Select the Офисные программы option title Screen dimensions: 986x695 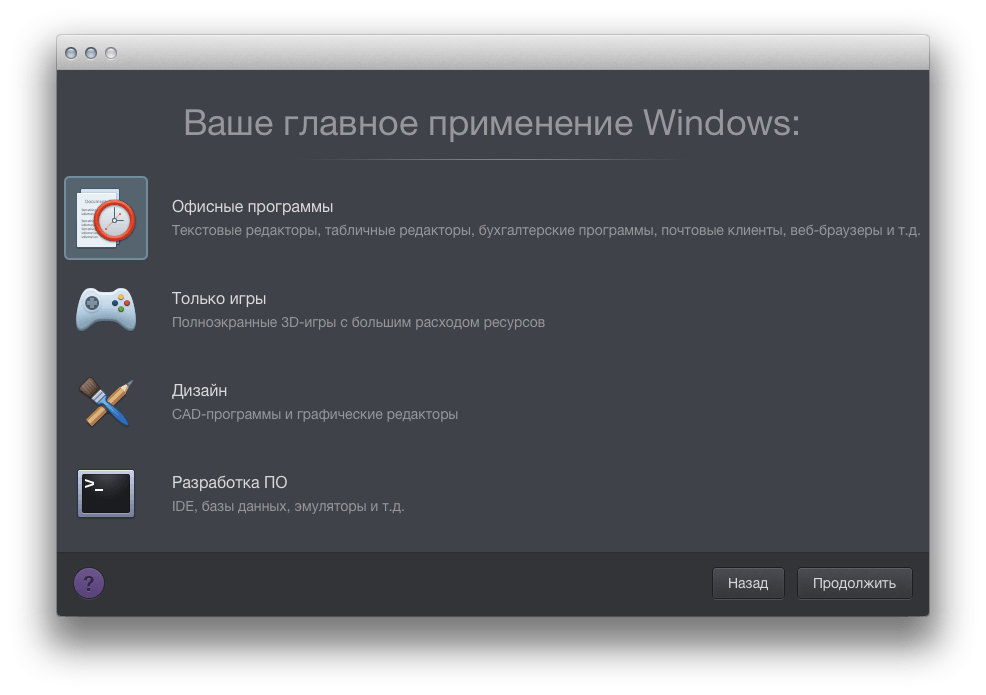(x=252, y=206)
